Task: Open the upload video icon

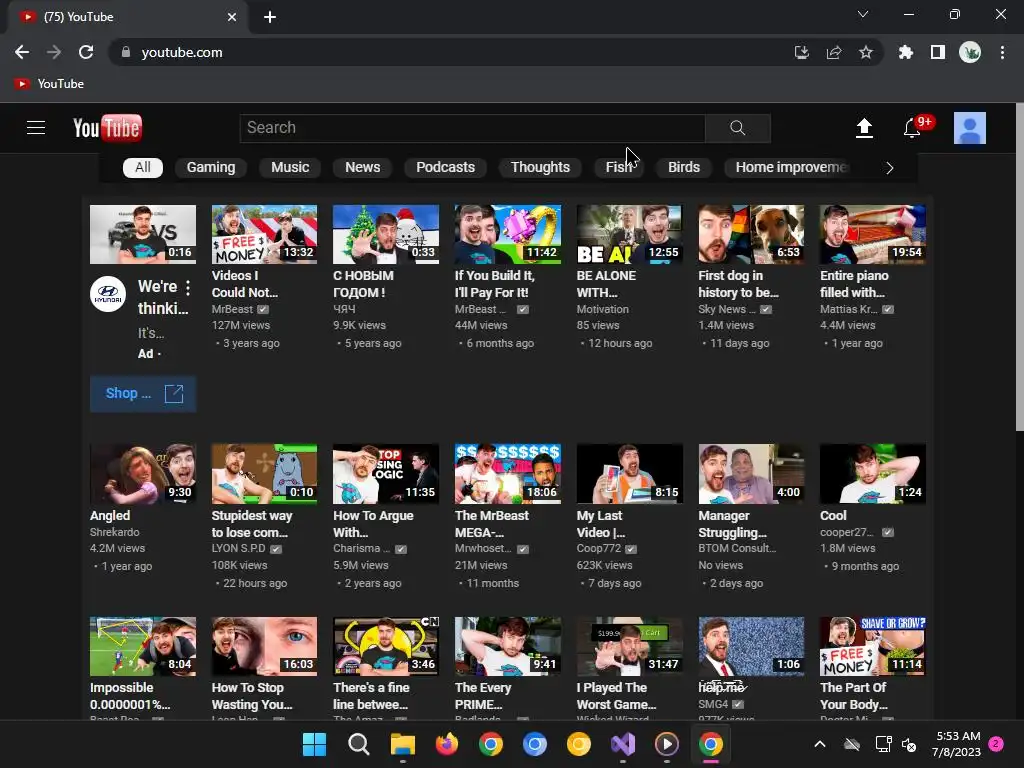Action: [x=864, y=128]
